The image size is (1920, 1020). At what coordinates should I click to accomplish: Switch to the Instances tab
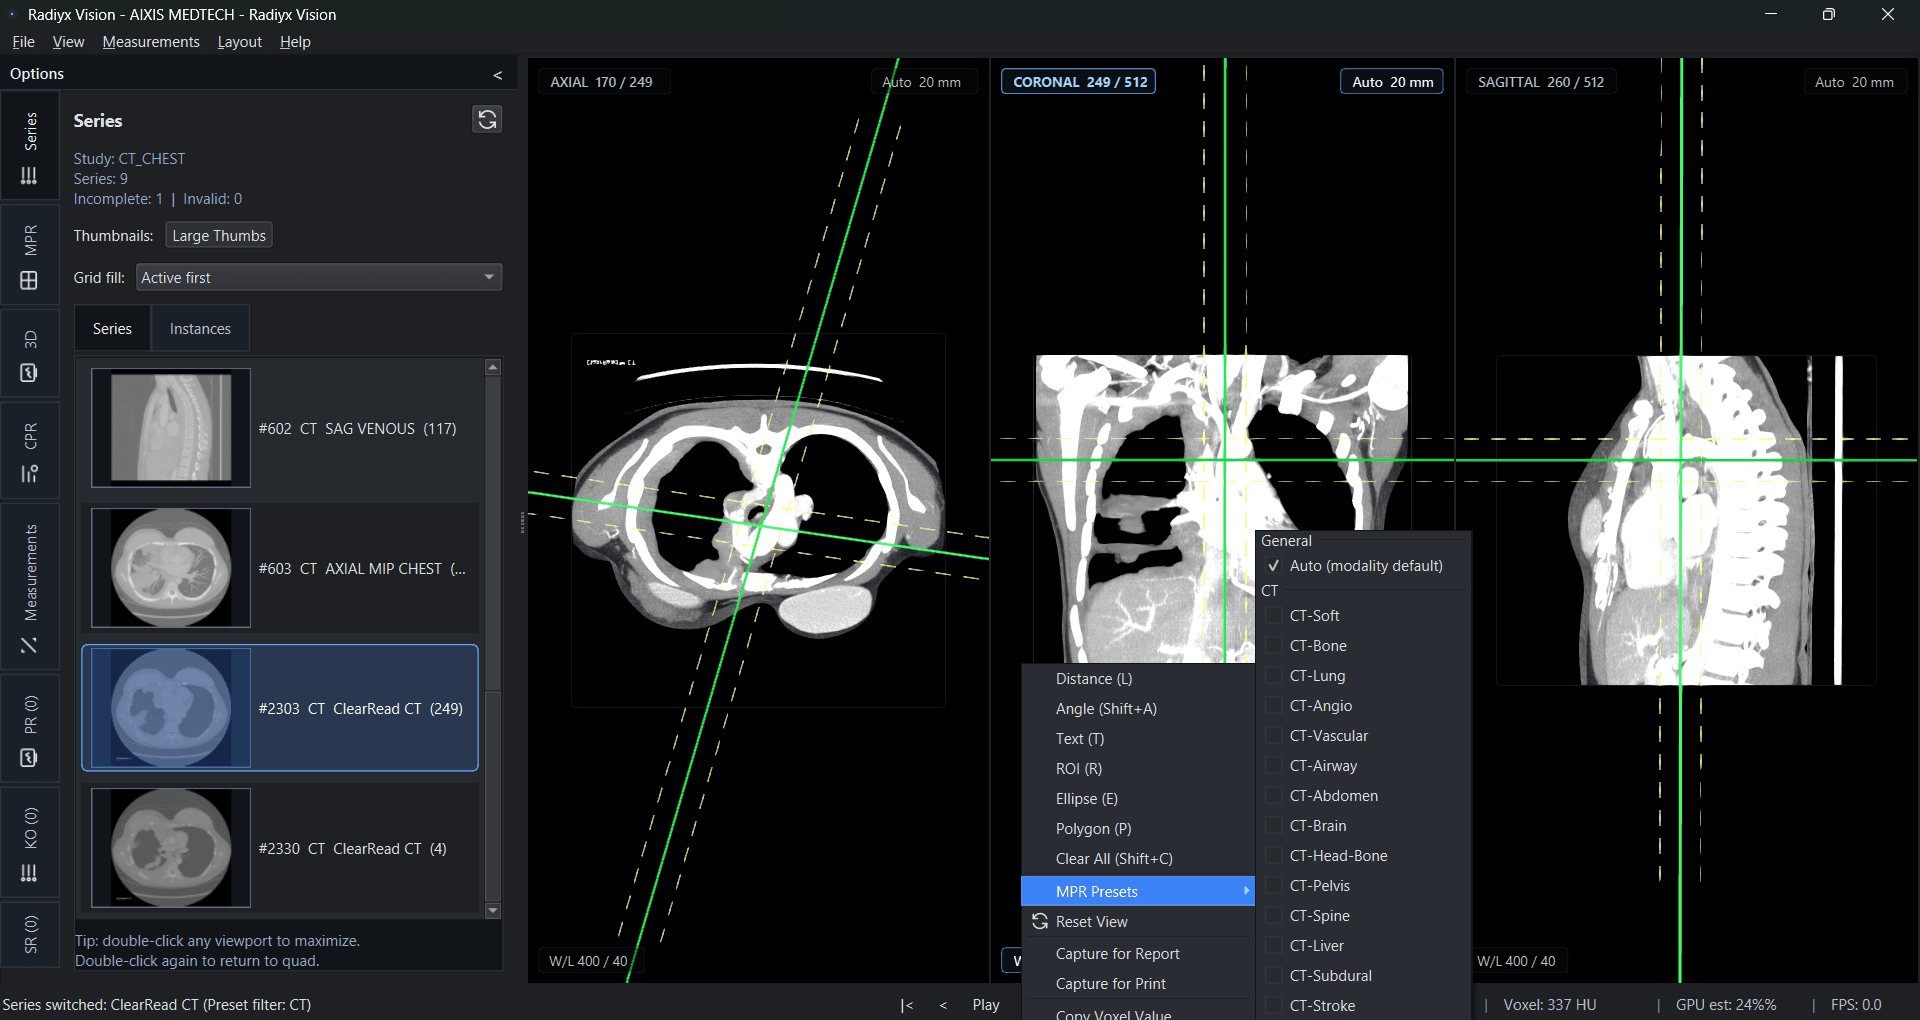[x=200, y=329]
